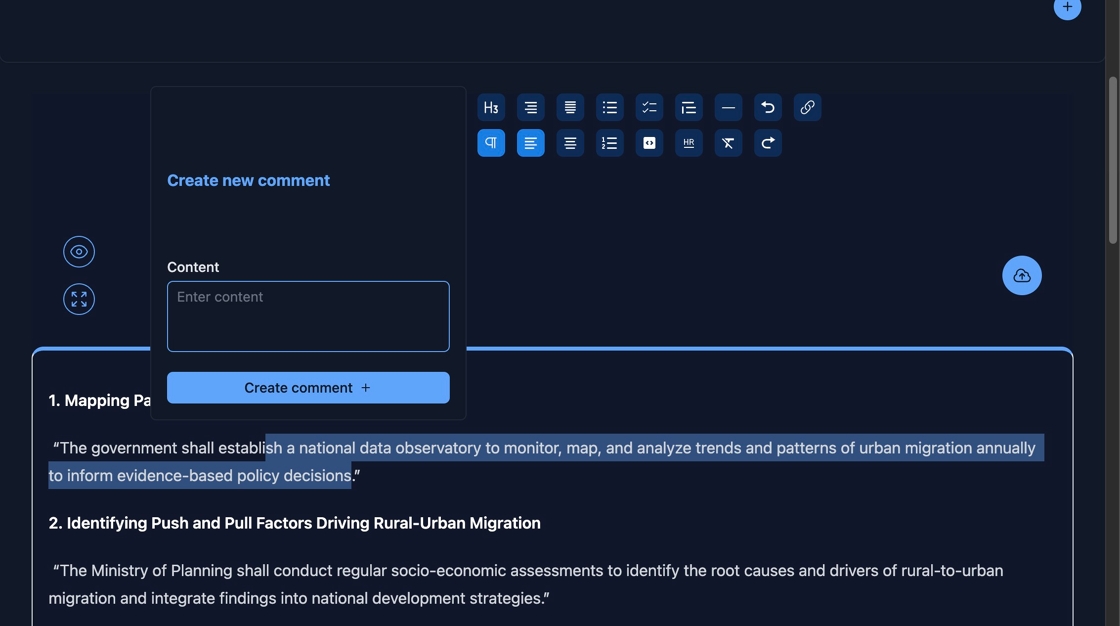Toggle preview with the eye icon

tap(79, 252)
